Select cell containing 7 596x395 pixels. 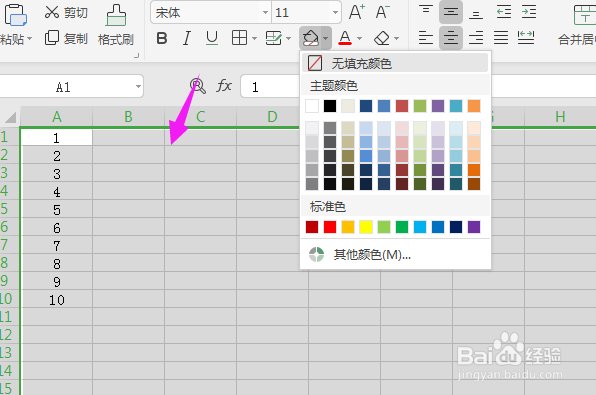click(56, 245)
